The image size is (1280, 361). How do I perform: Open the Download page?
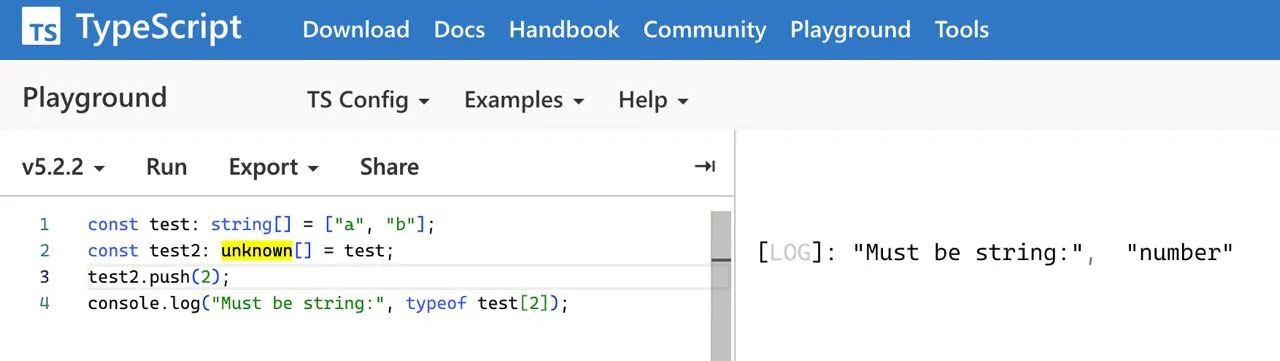[356, 29]
